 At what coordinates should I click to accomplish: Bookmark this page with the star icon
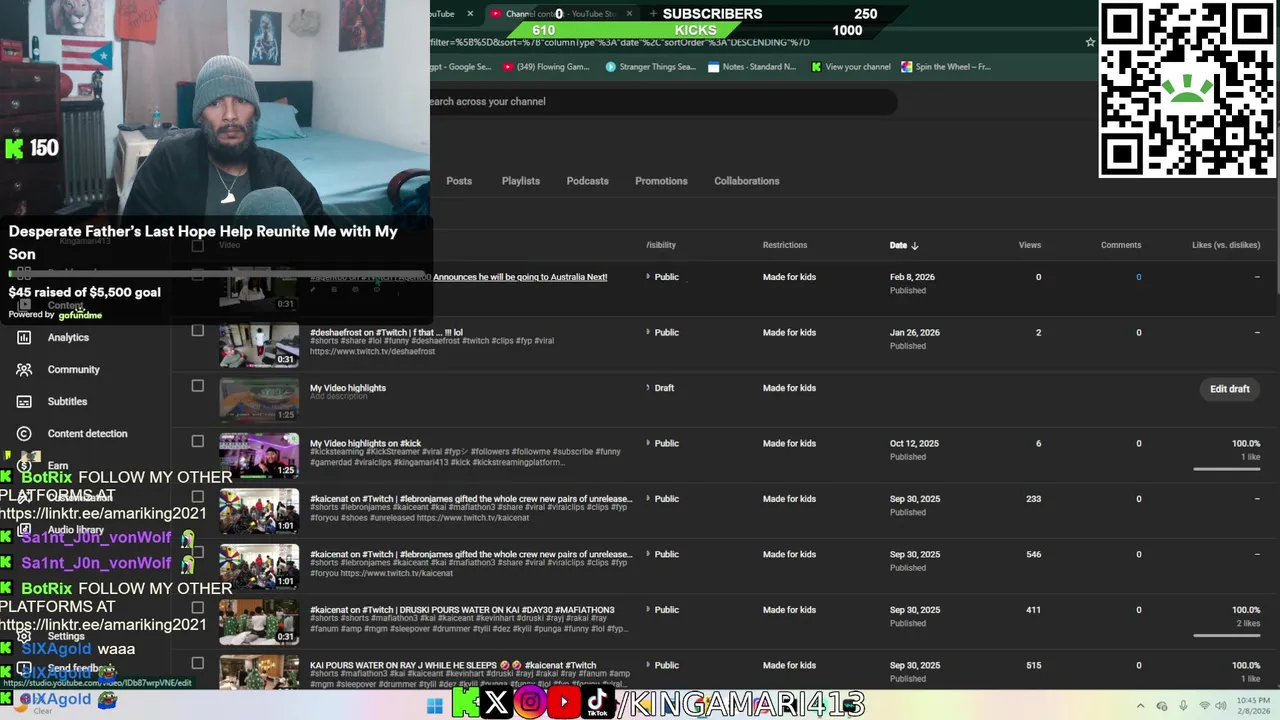coord(1090,42)
